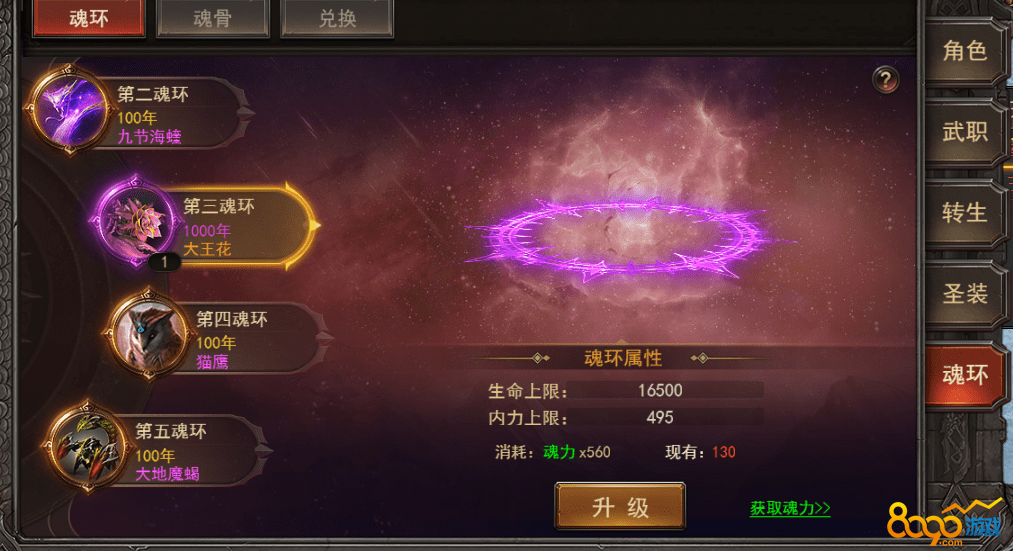Open the 圣装 side menu
The width and height of the screenshot is (1013, 551).
965,294
